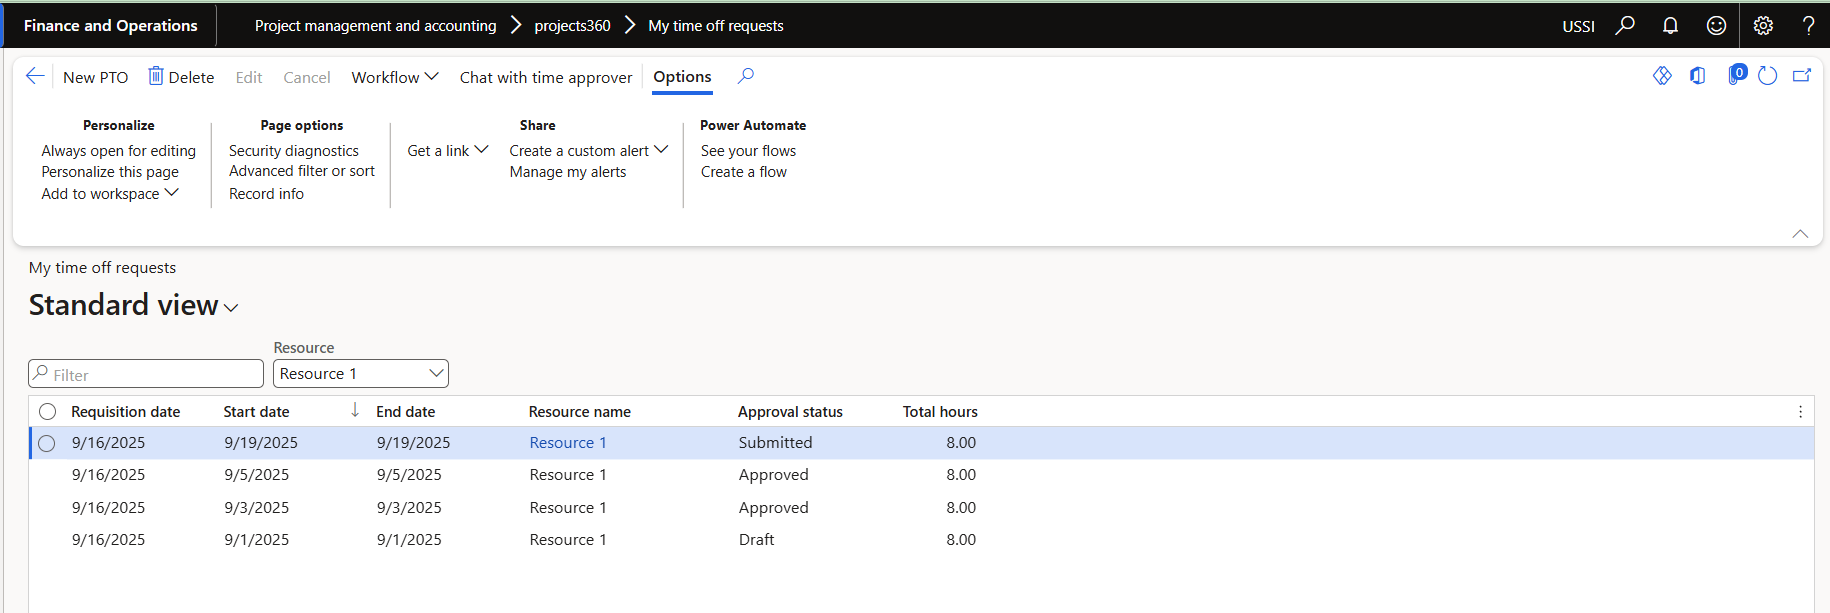Screen dimensions: 1830x613
Task: Open notifications bell icon
Action: (1670, 25)
